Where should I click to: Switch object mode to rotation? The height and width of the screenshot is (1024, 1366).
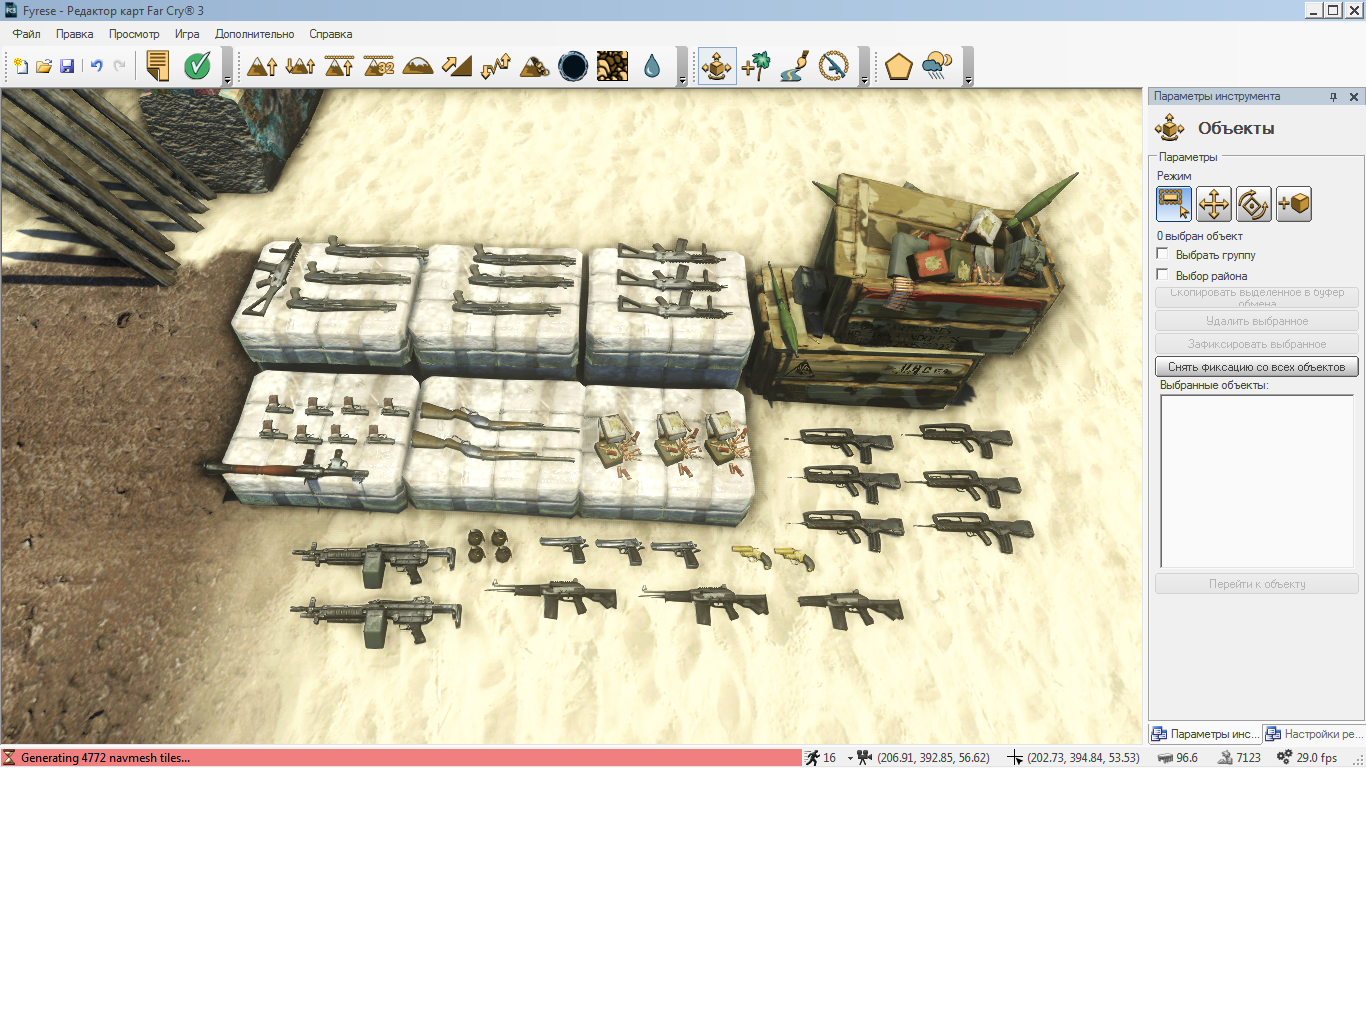point(1254,204)
